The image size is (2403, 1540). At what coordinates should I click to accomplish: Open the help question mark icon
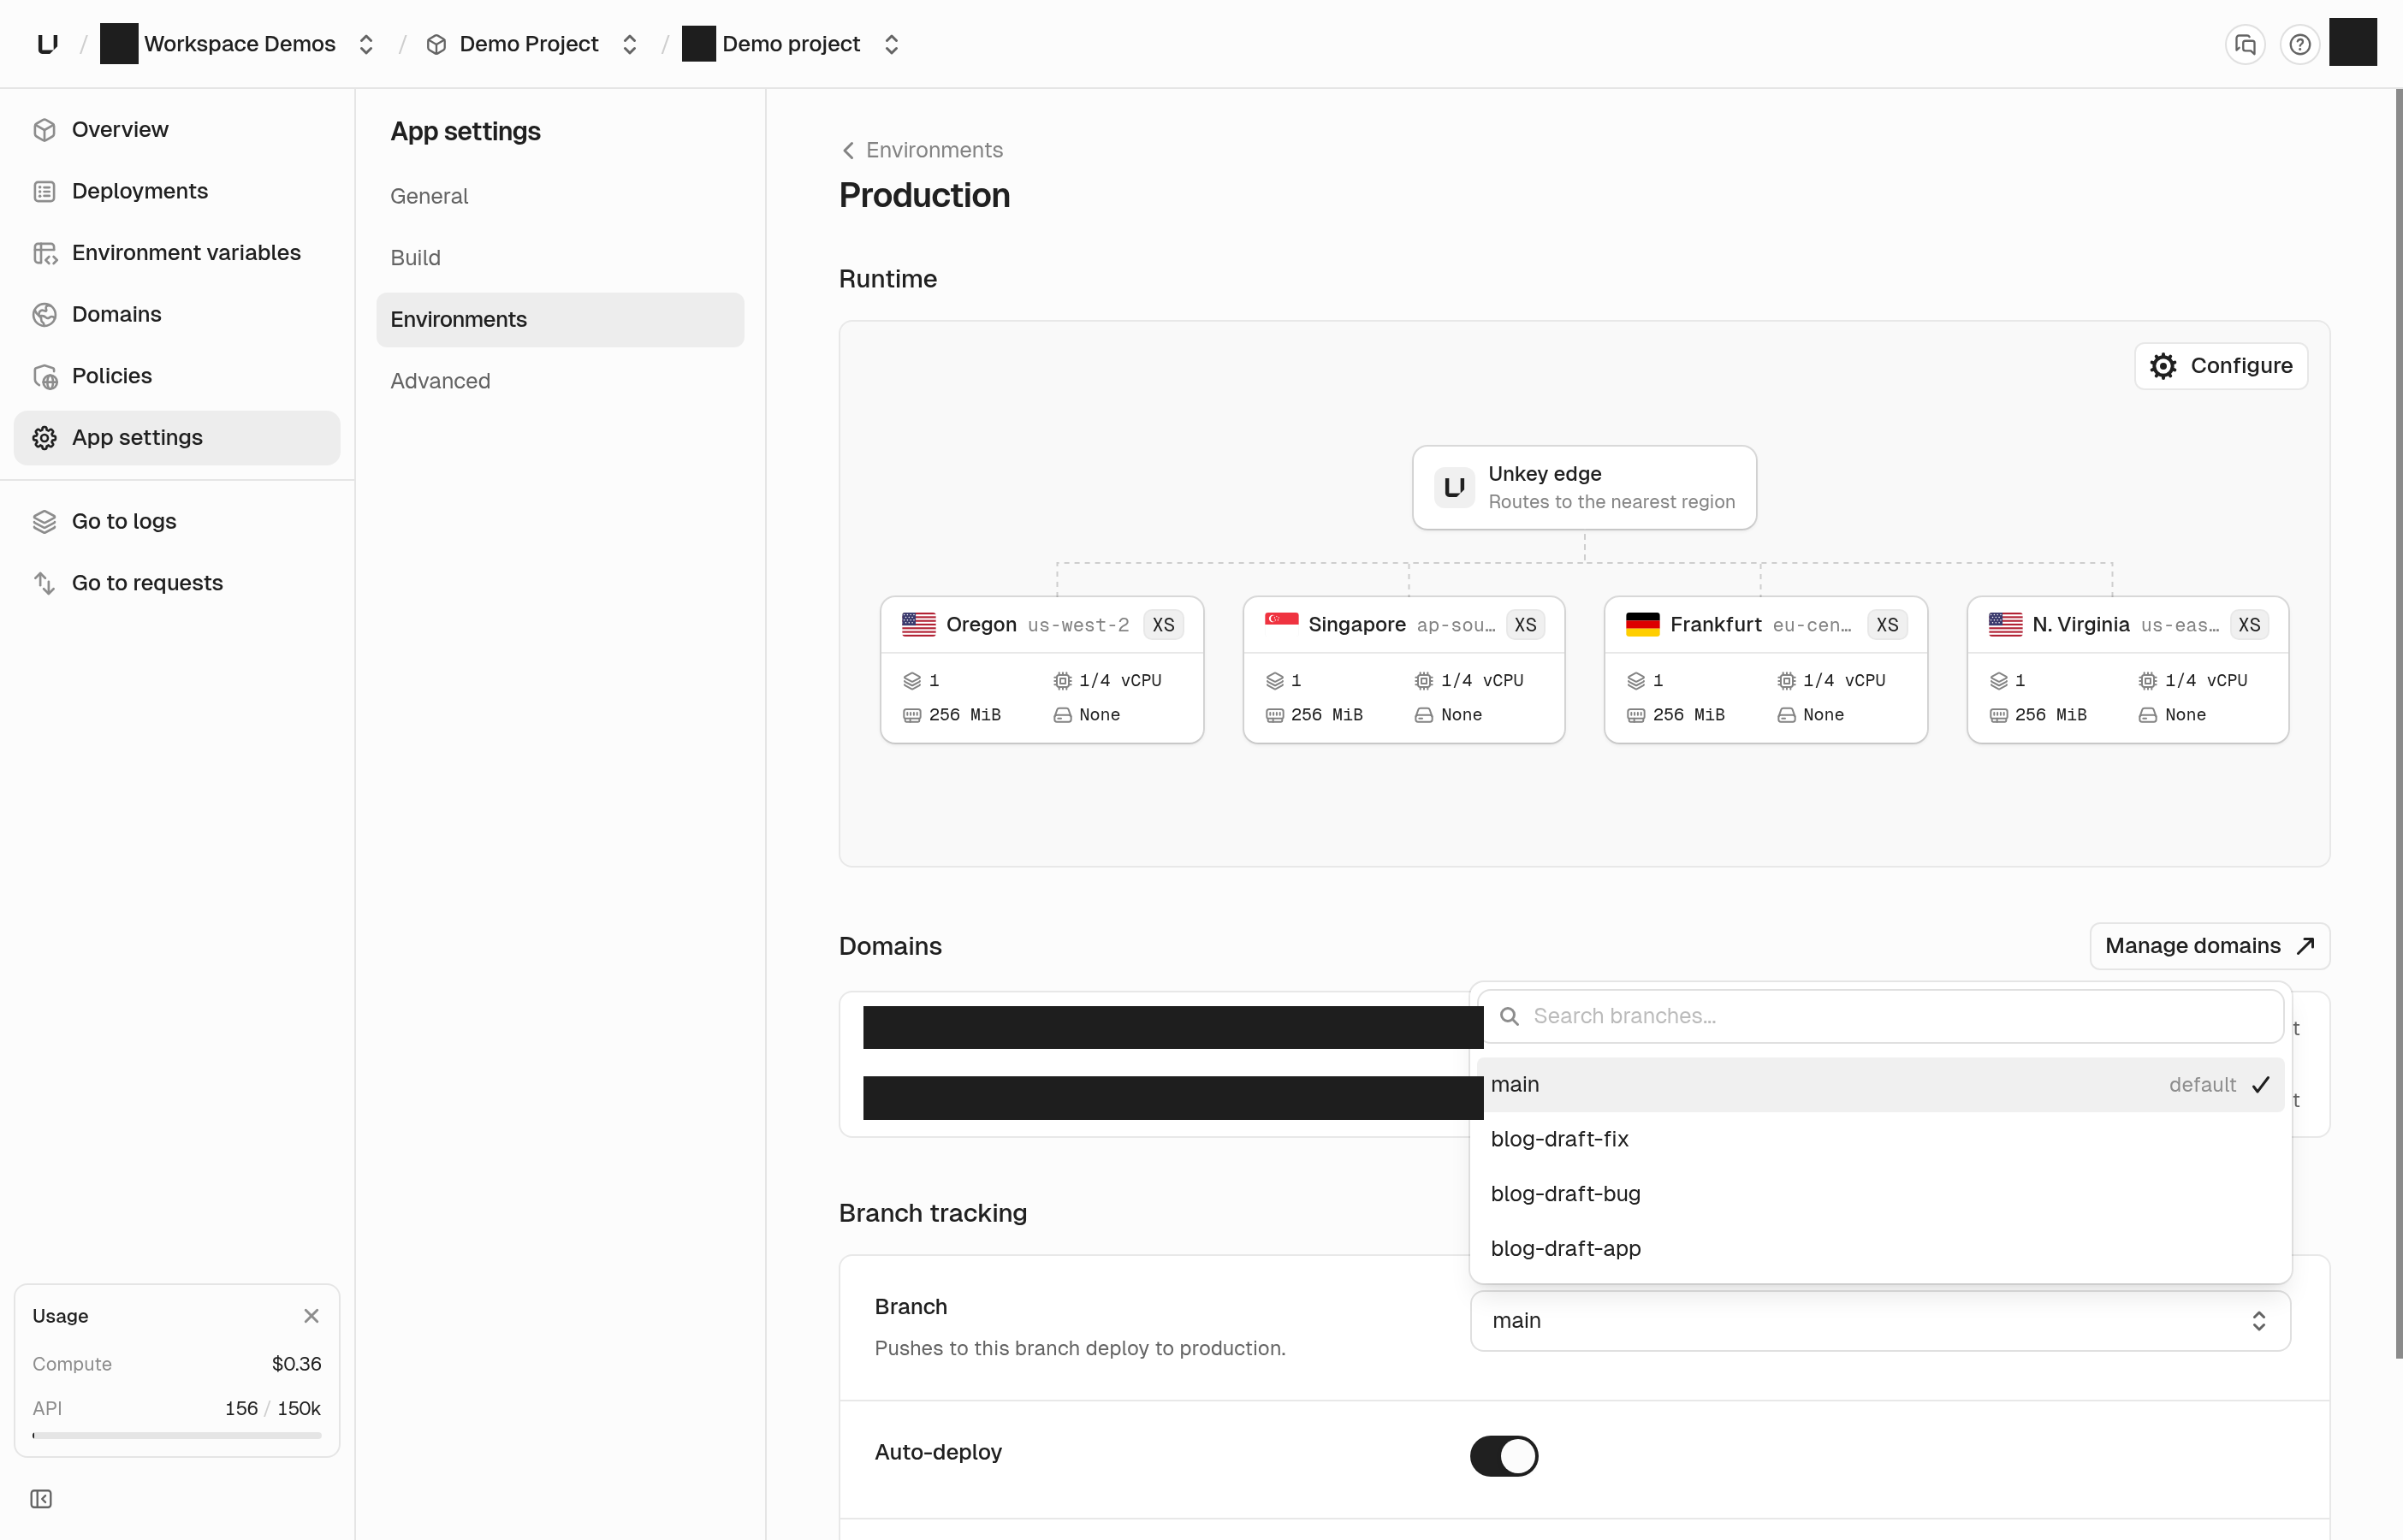coord(2300,44)
